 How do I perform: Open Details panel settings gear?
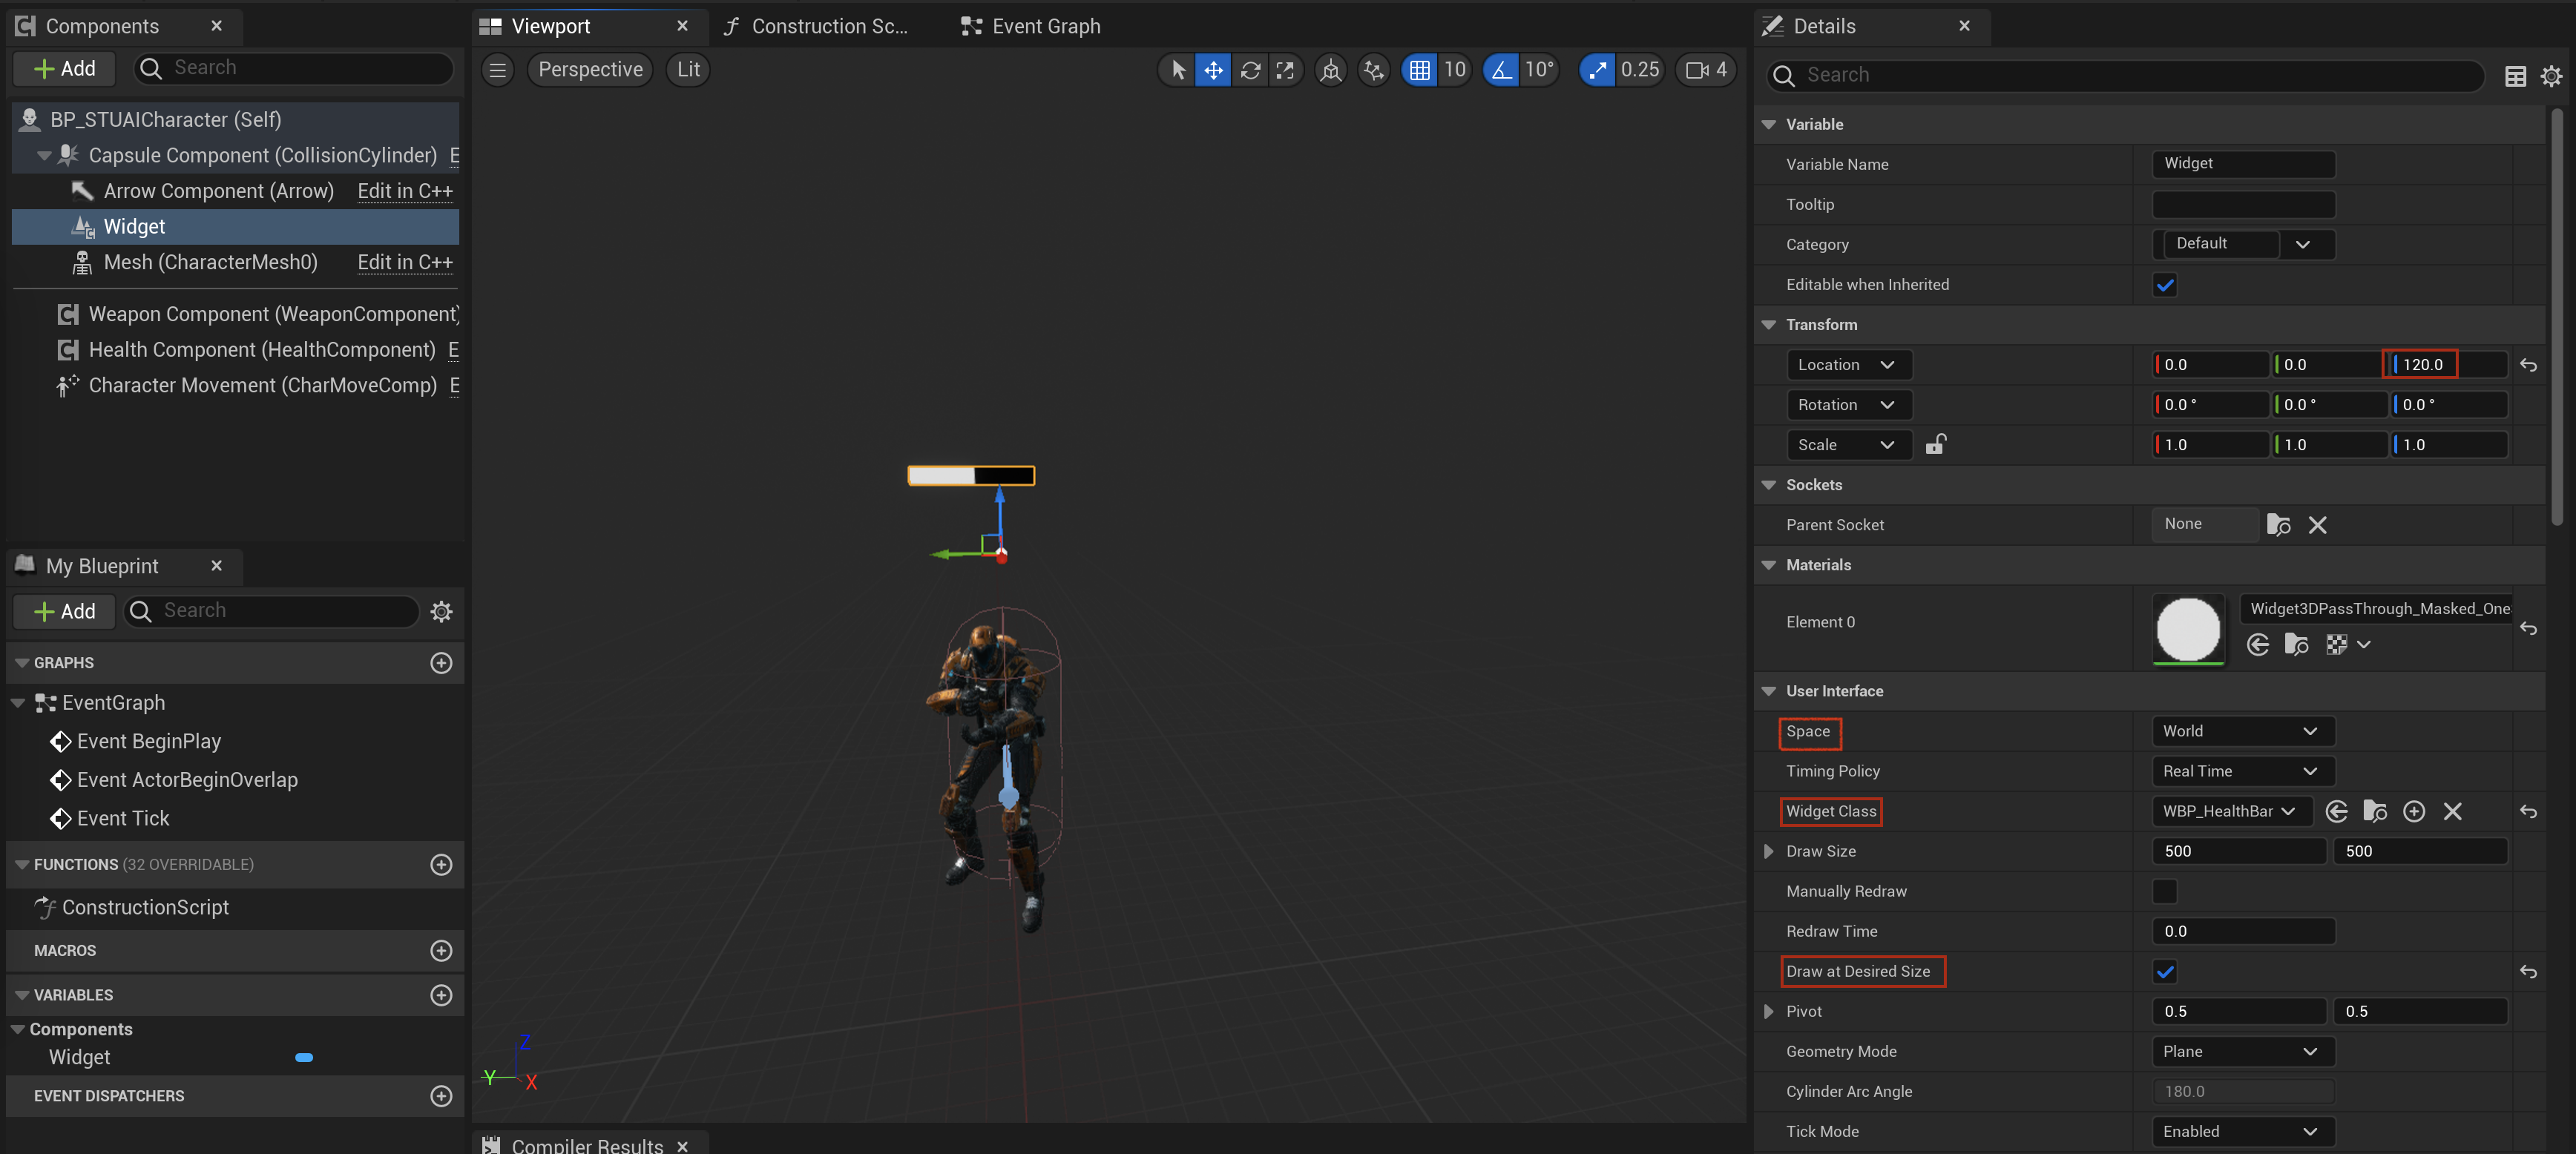pyautogui.click(x=2551, y=76)
